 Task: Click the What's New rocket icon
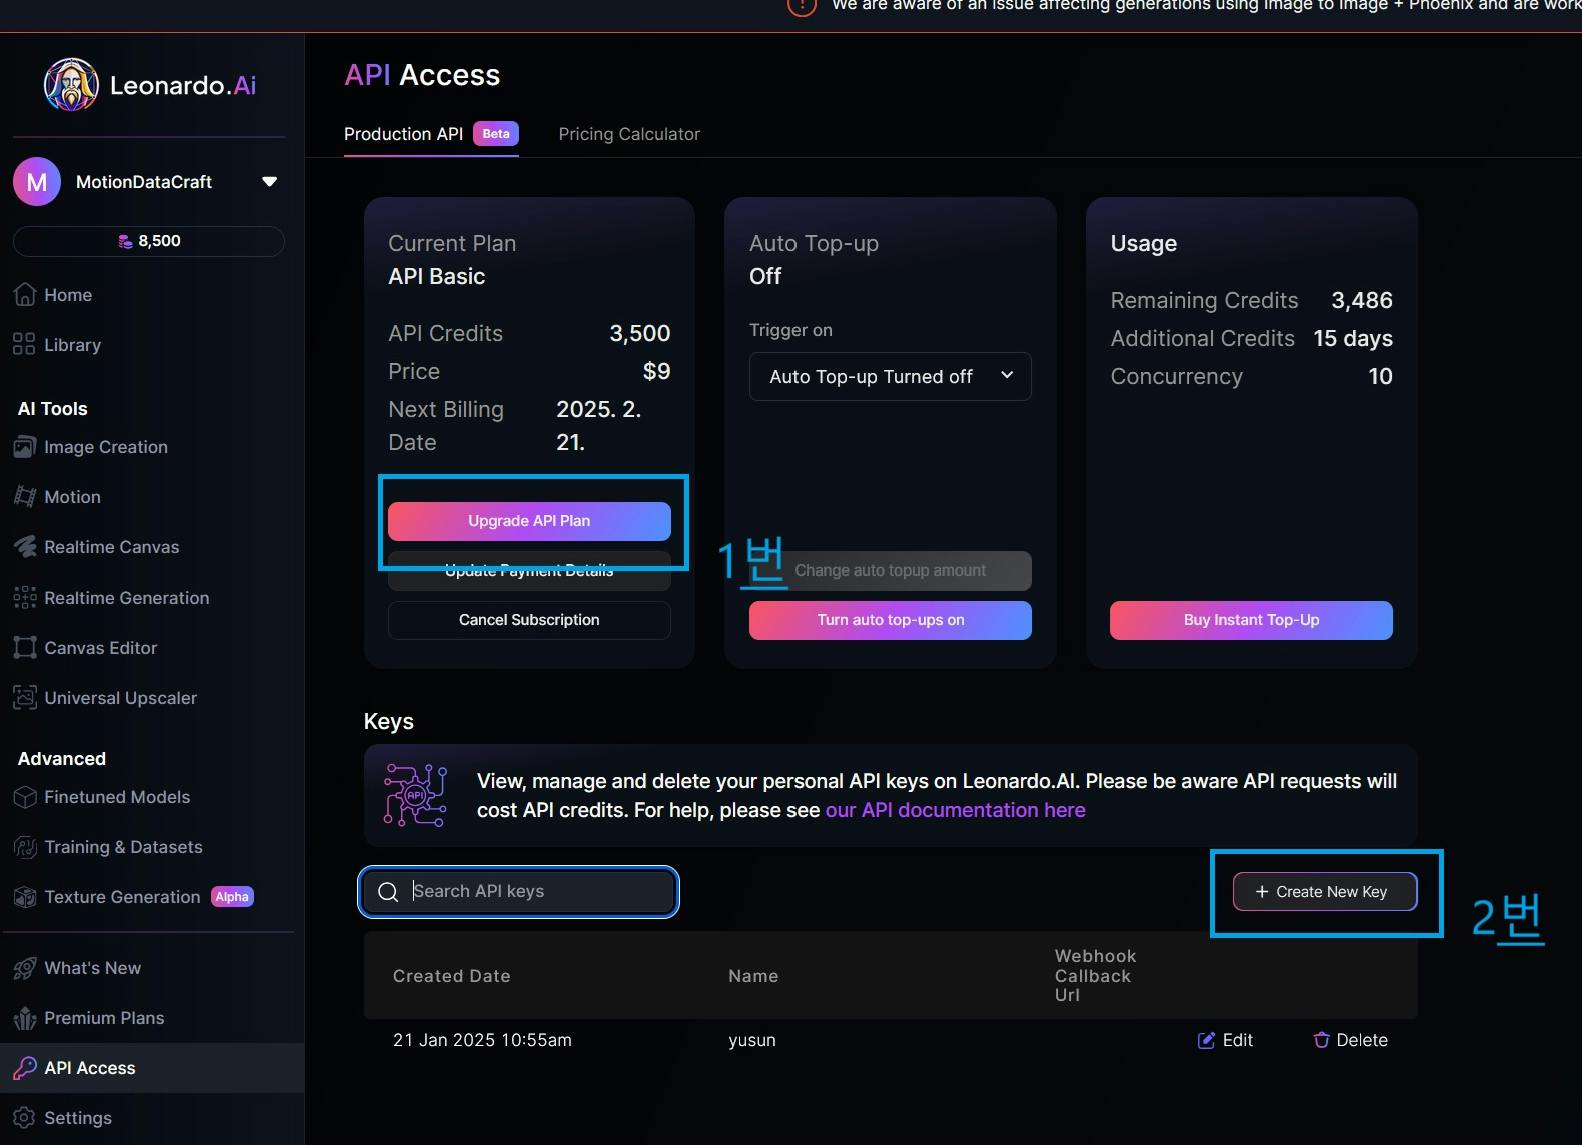25,968
